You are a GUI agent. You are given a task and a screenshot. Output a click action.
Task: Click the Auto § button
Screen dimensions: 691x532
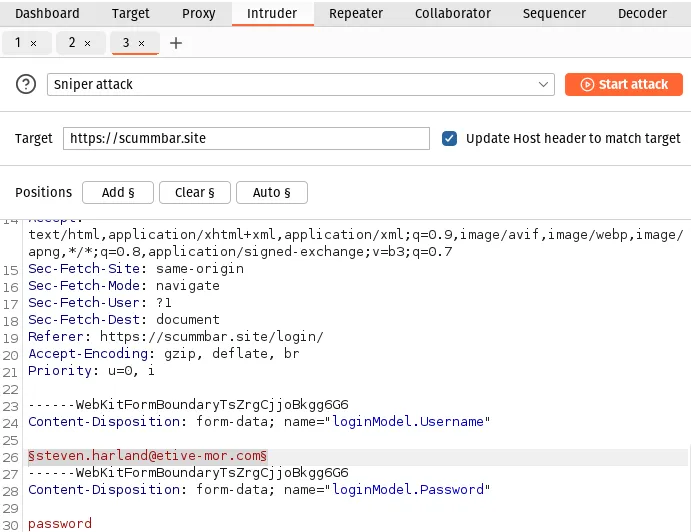click(271, 192)
